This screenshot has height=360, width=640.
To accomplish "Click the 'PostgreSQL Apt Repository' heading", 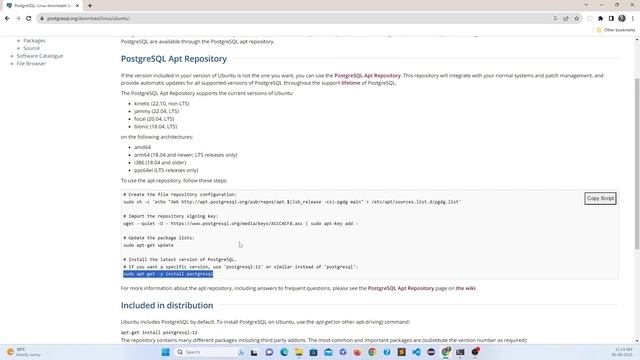I will (174, 59).
